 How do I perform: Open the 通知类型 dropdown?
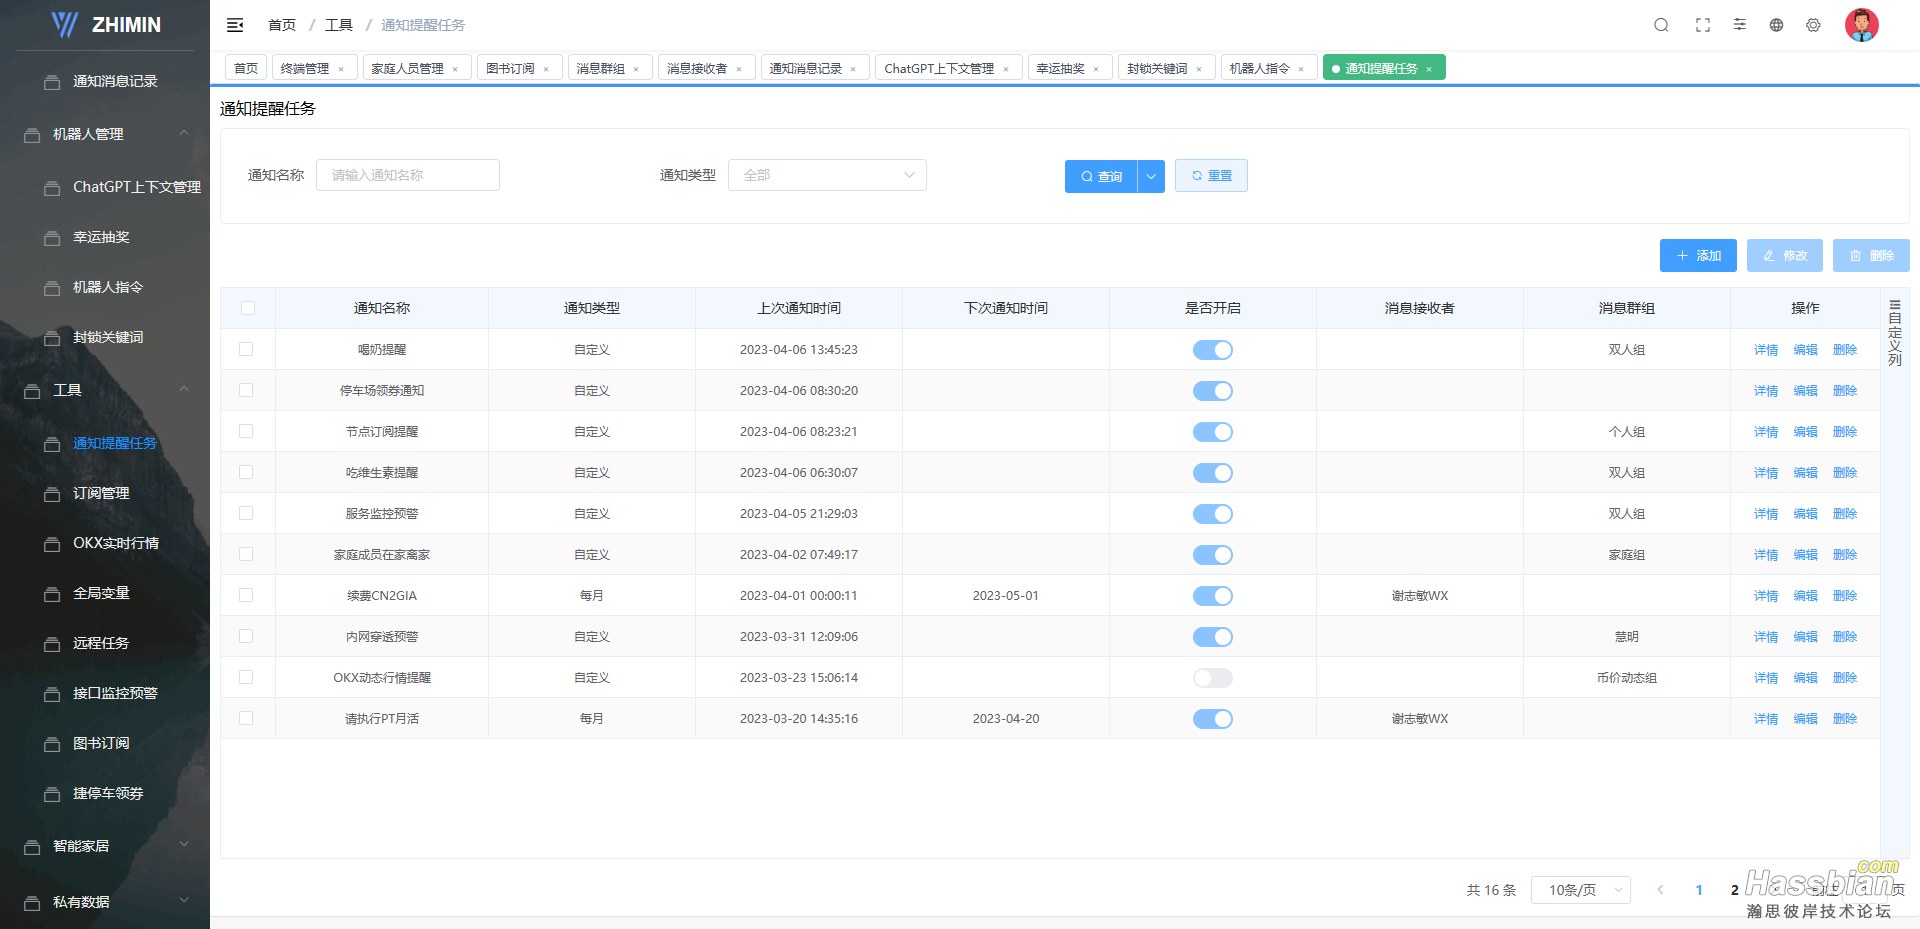827,175
